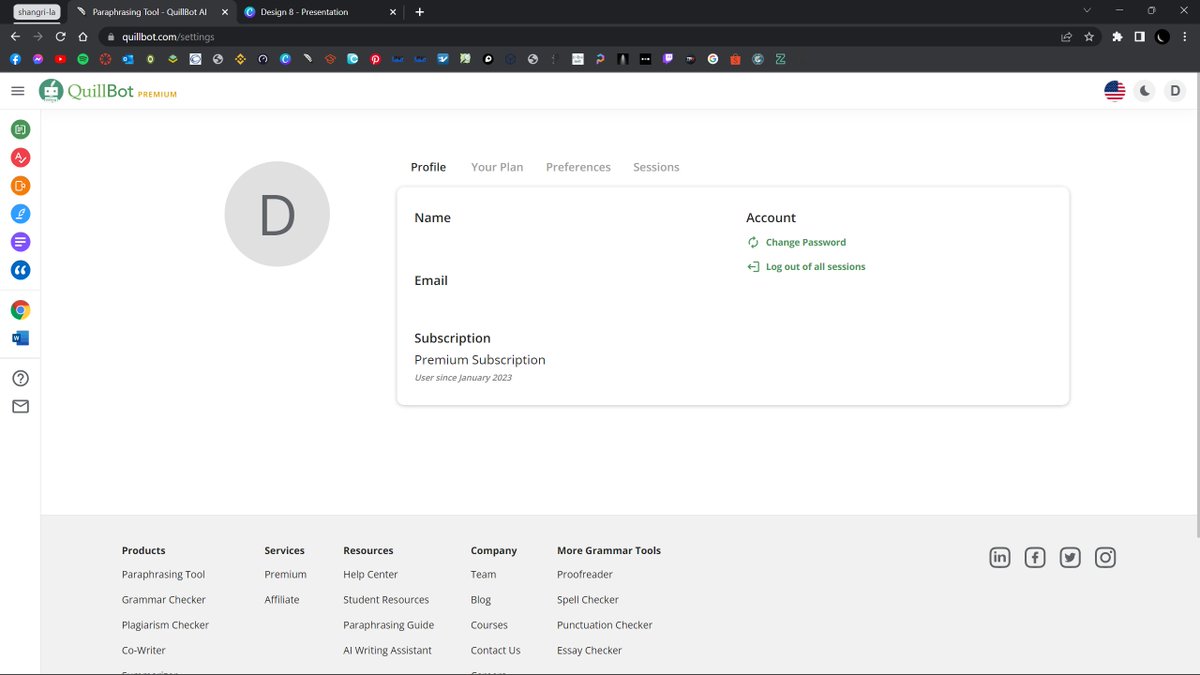Open the Chrome three-dot menu

tap(1184, 36)
